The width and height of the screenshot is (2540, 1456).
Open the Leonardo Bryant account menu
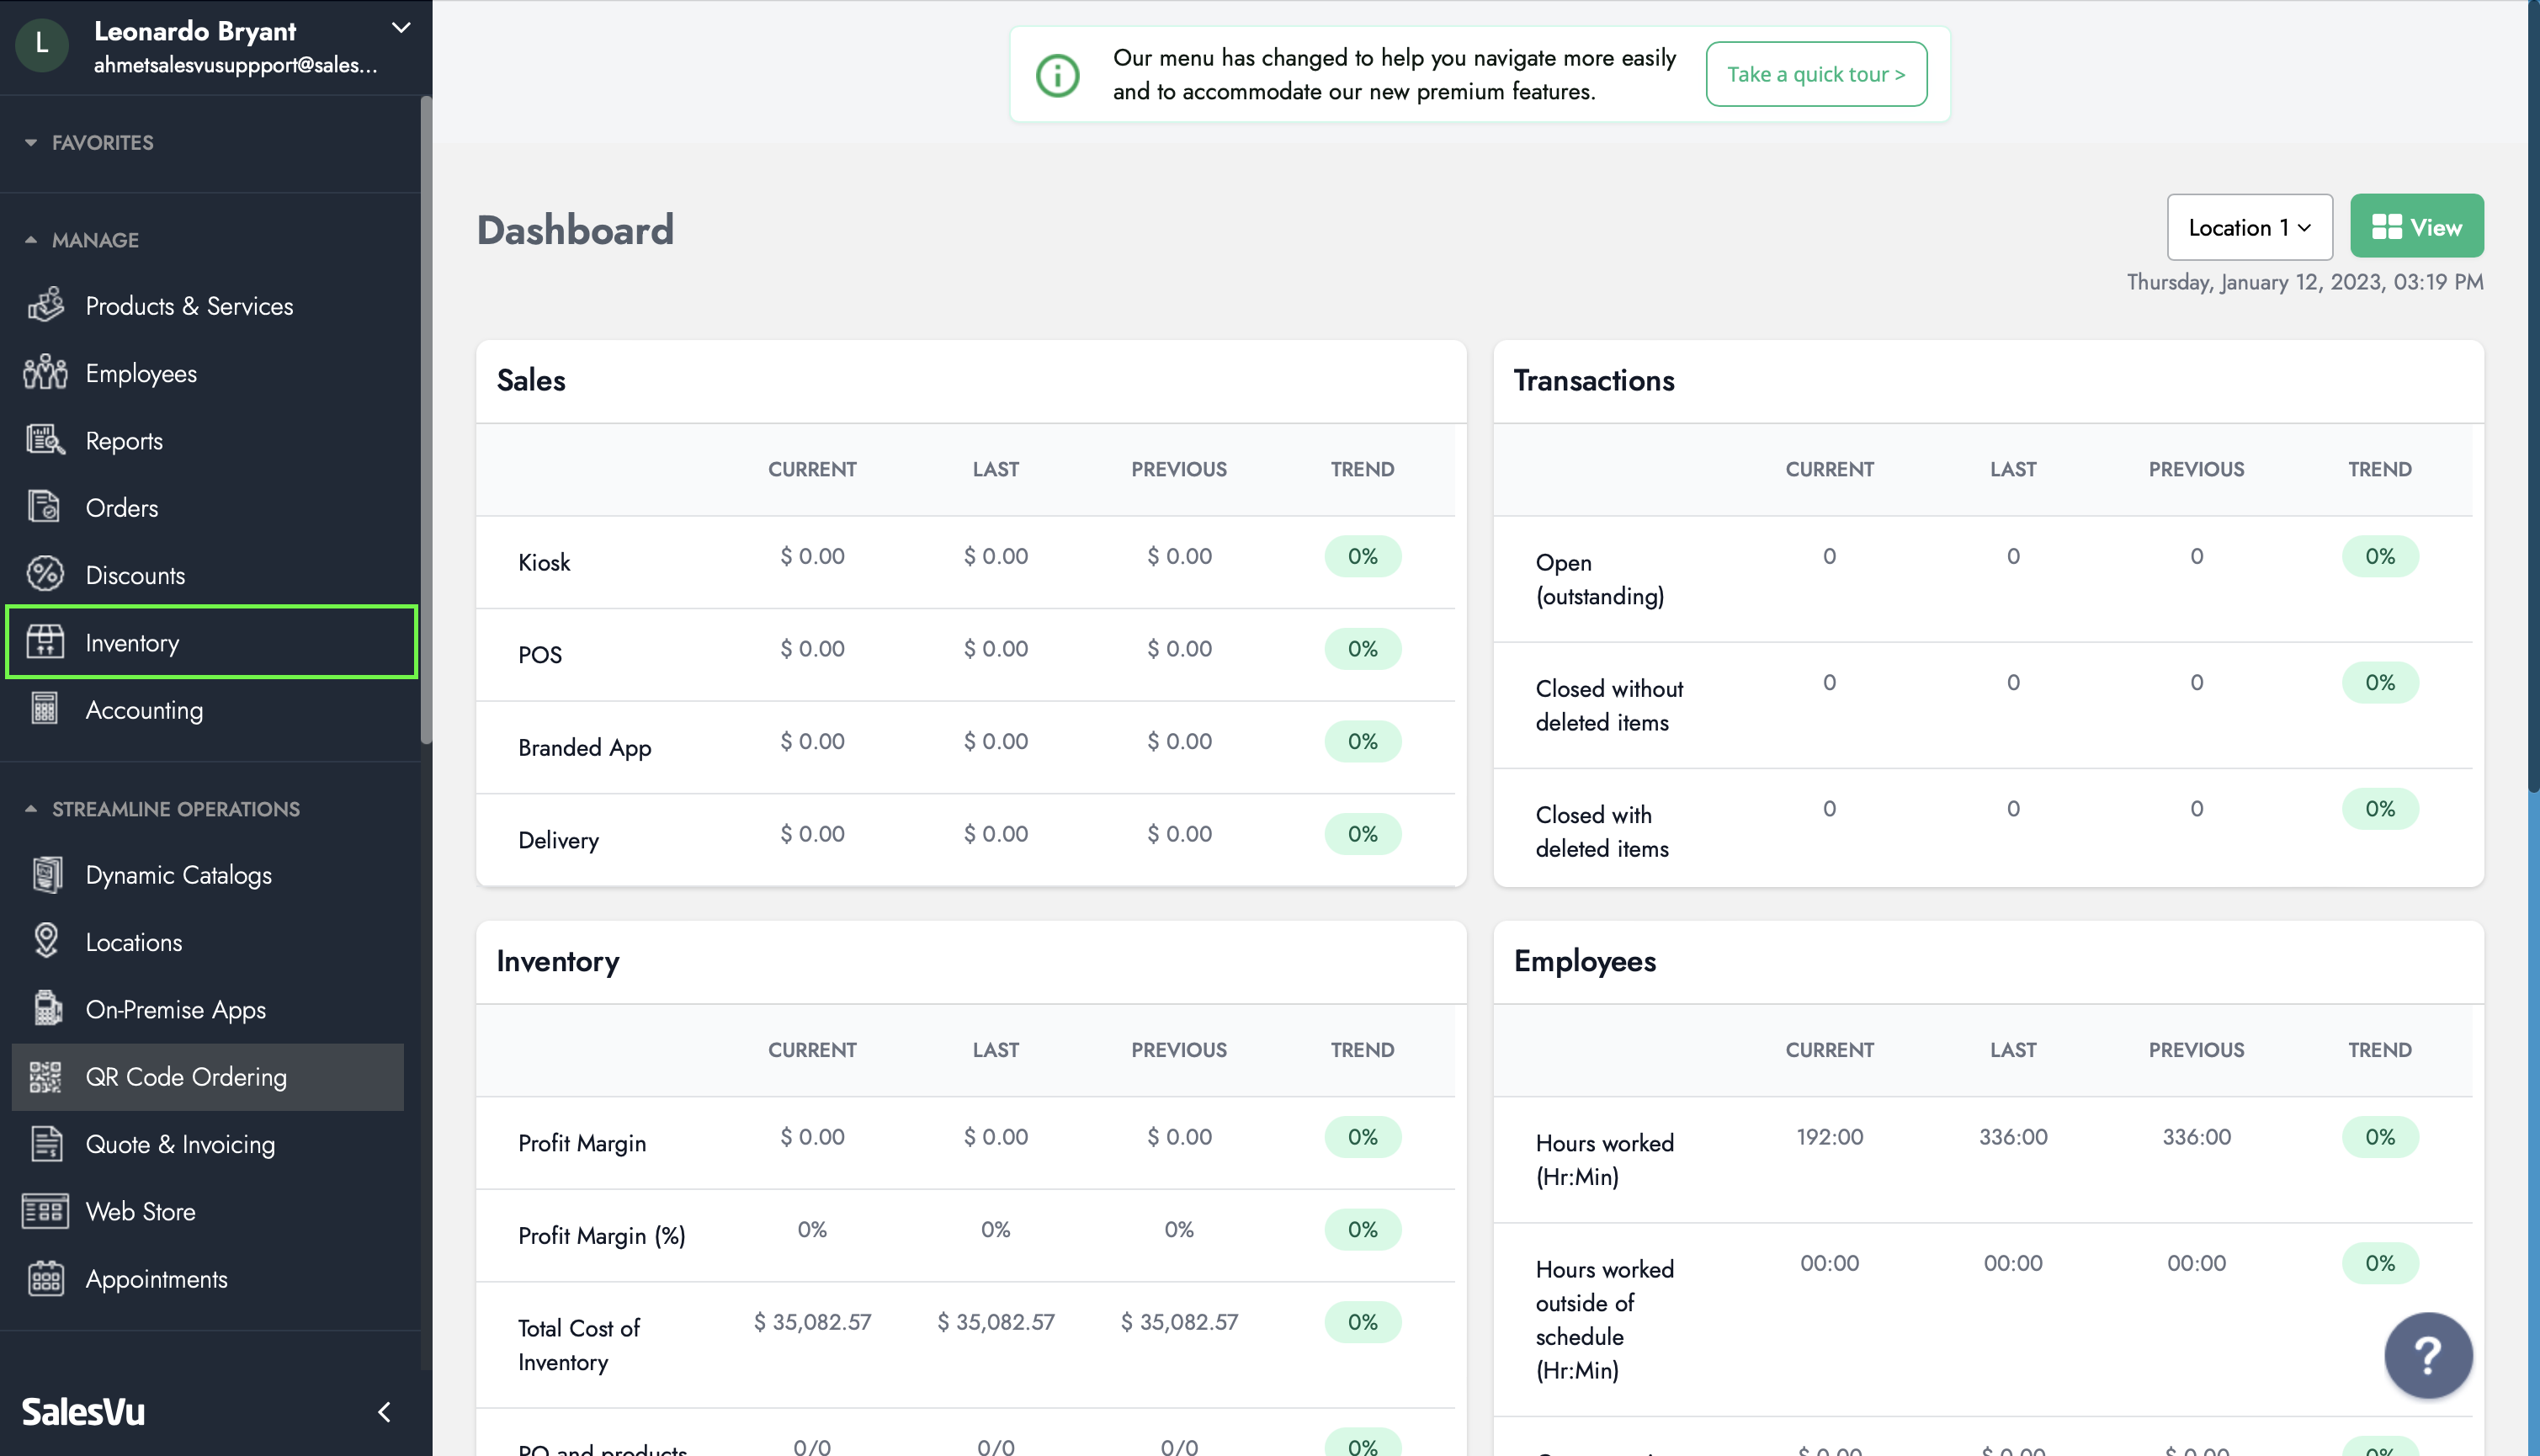pyautogui.click(x=400, y=28)
